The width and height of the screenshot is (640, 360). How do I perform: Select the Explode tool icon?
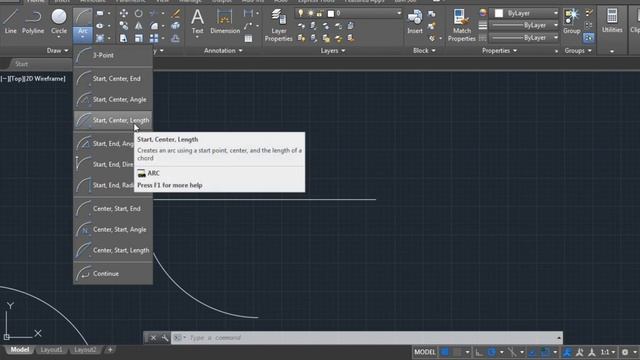point(176,26)
